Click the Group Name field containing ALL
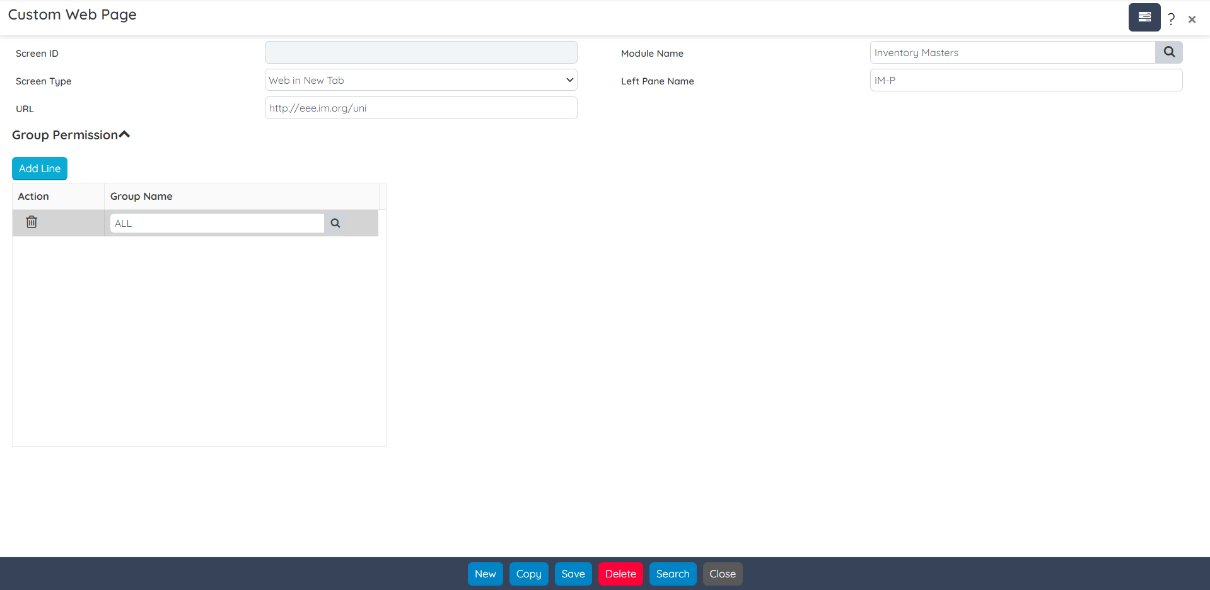Viewport: 1210px width, 590px height. coord(216,224)
